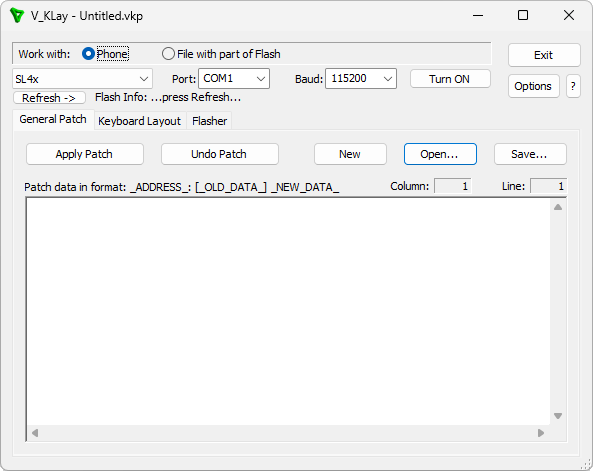Click the vertical scrollbar up arrow

click(x=558, y=207)
